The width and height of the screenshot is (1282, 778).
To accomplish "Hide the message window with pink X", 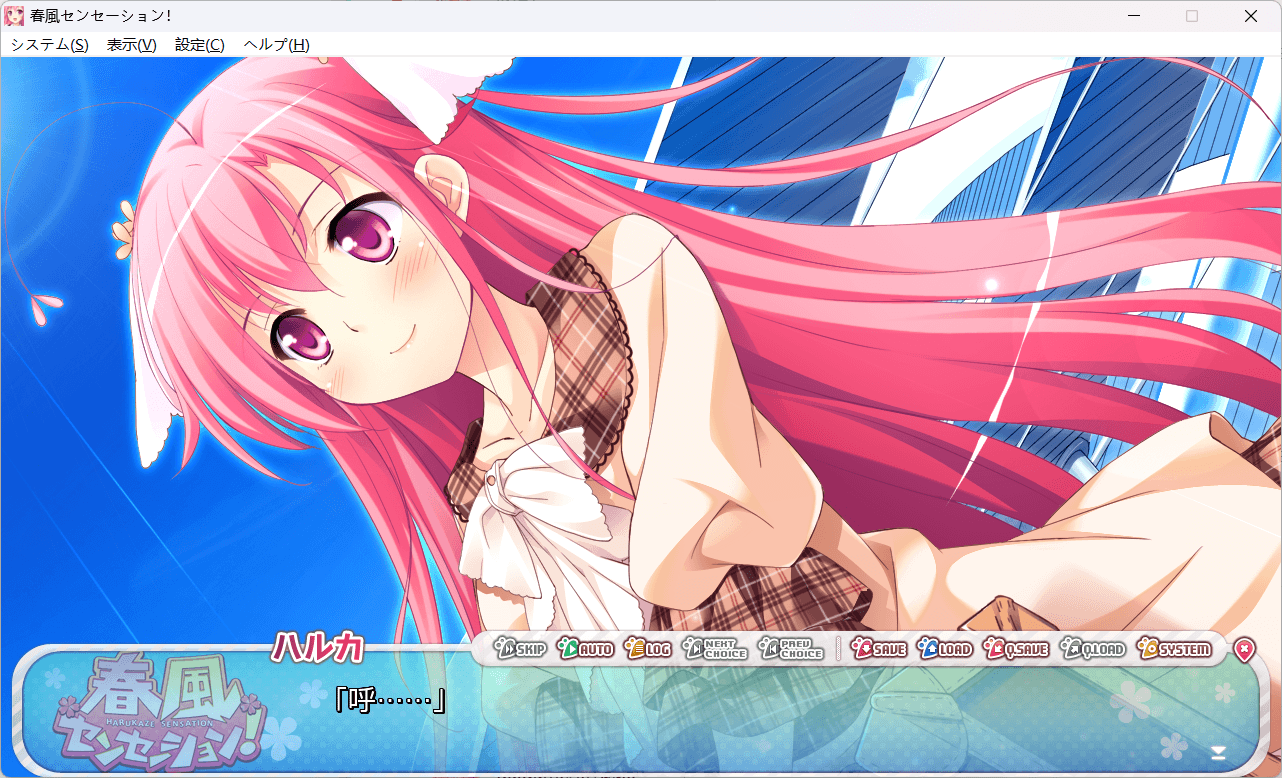I will click(x=1243, y=650).
